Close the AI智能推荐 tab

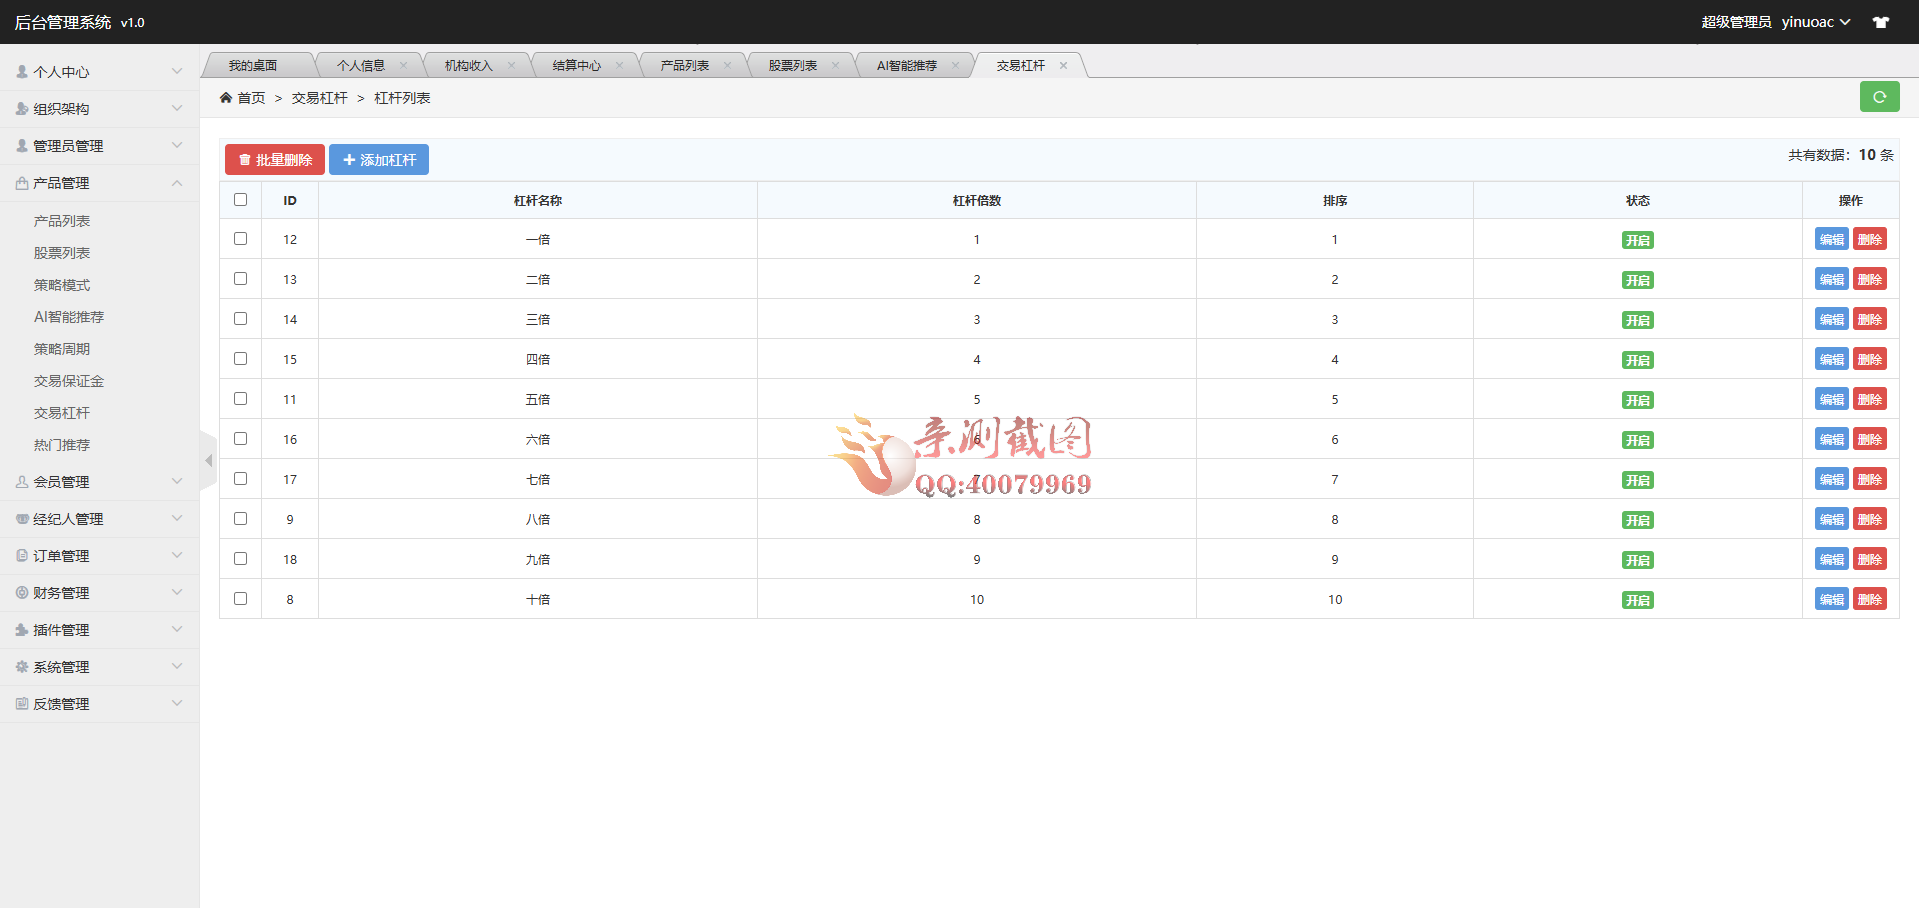click(955, 66)
